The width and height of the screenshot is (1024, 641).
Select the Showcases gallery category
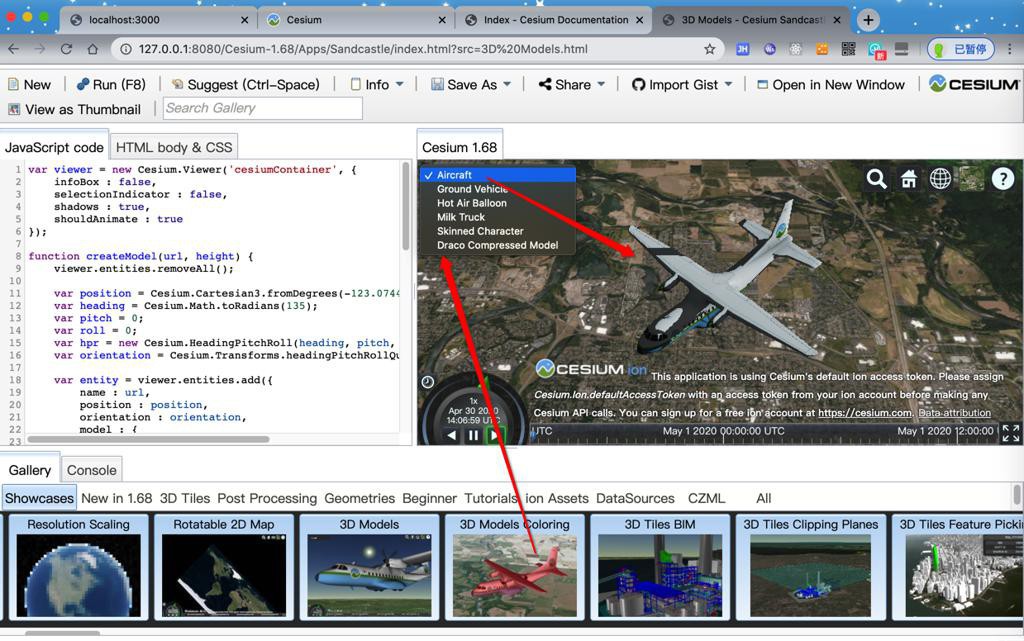click(x=39, y=498)
